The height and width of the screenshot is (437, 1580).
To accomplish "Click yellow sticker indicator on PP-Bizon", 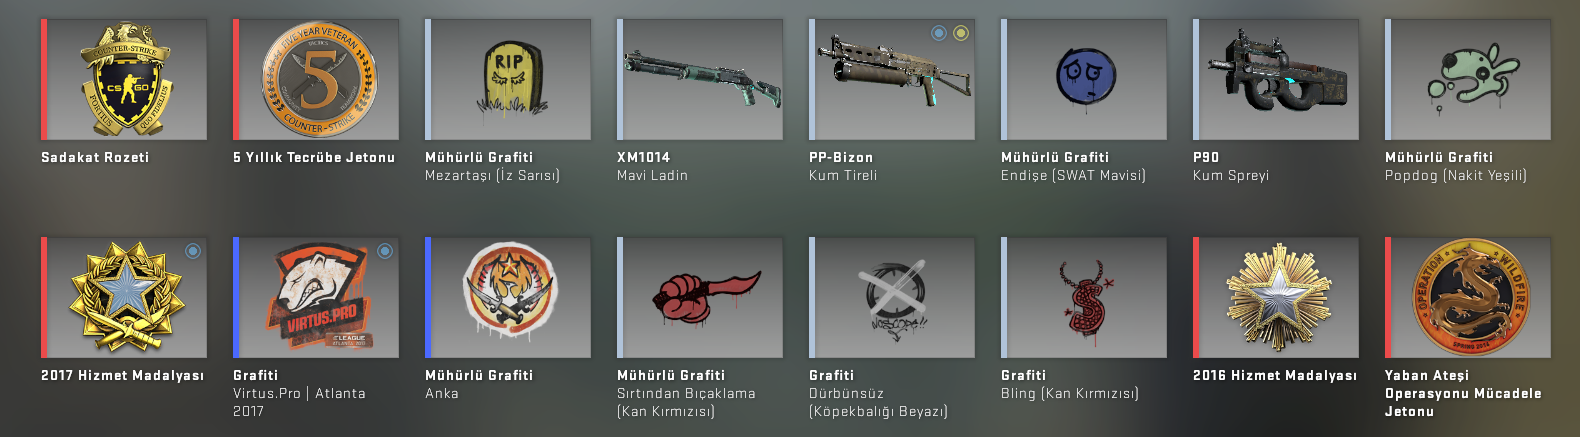I will coord(961,33).
